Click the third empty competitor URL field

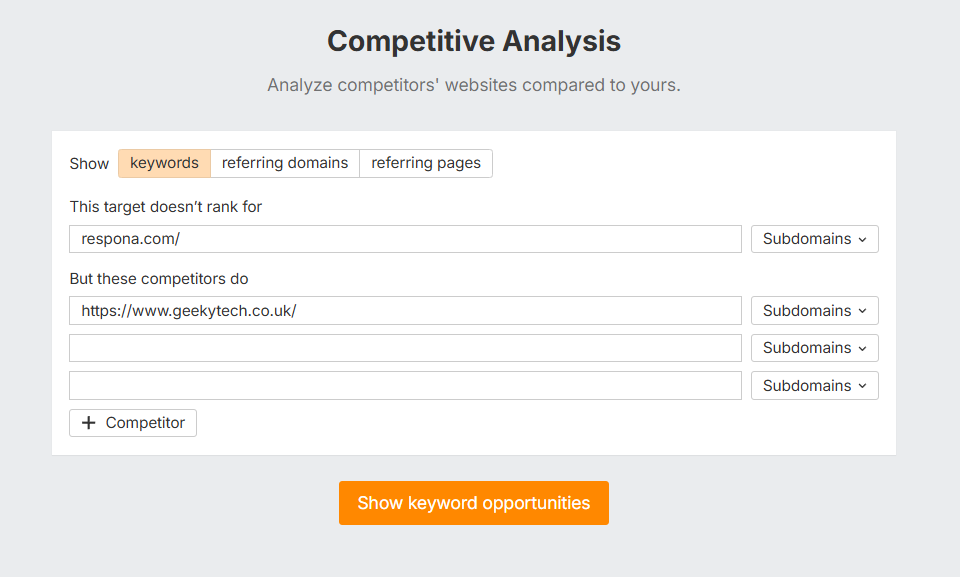(x=404, y=385)
